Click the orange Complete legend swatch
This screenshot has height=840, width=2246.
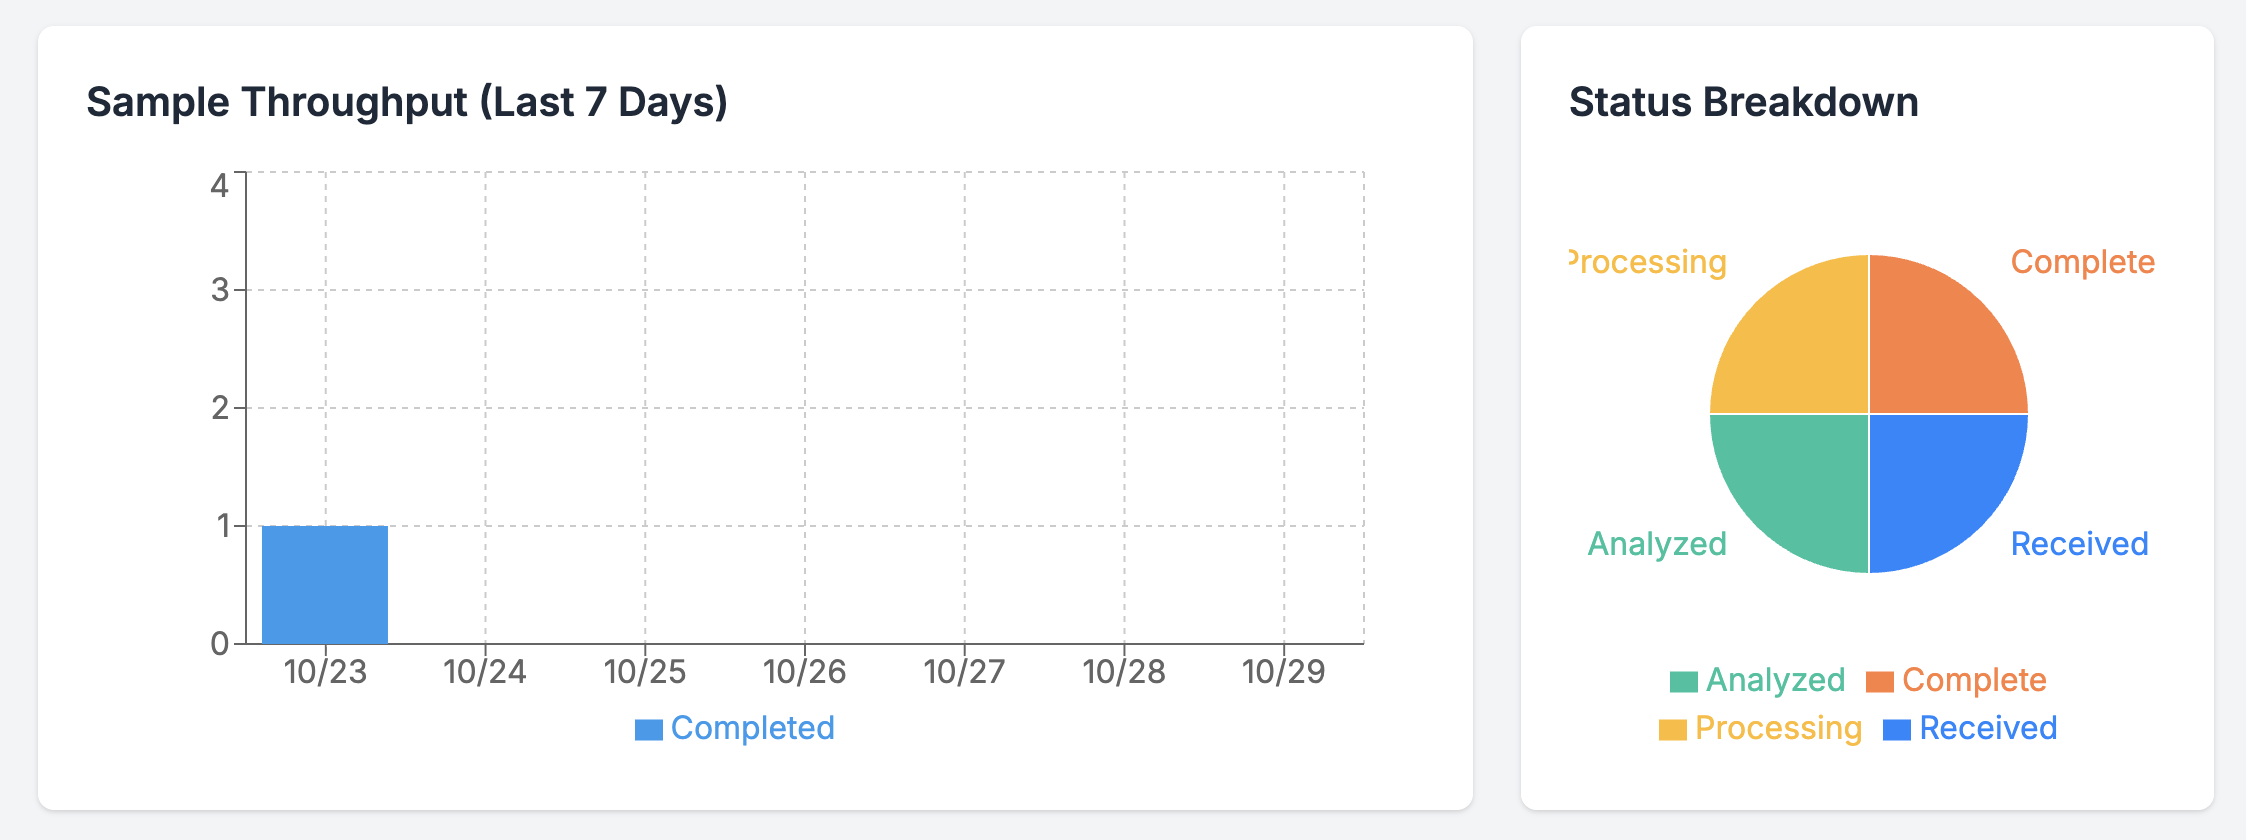1880,682
